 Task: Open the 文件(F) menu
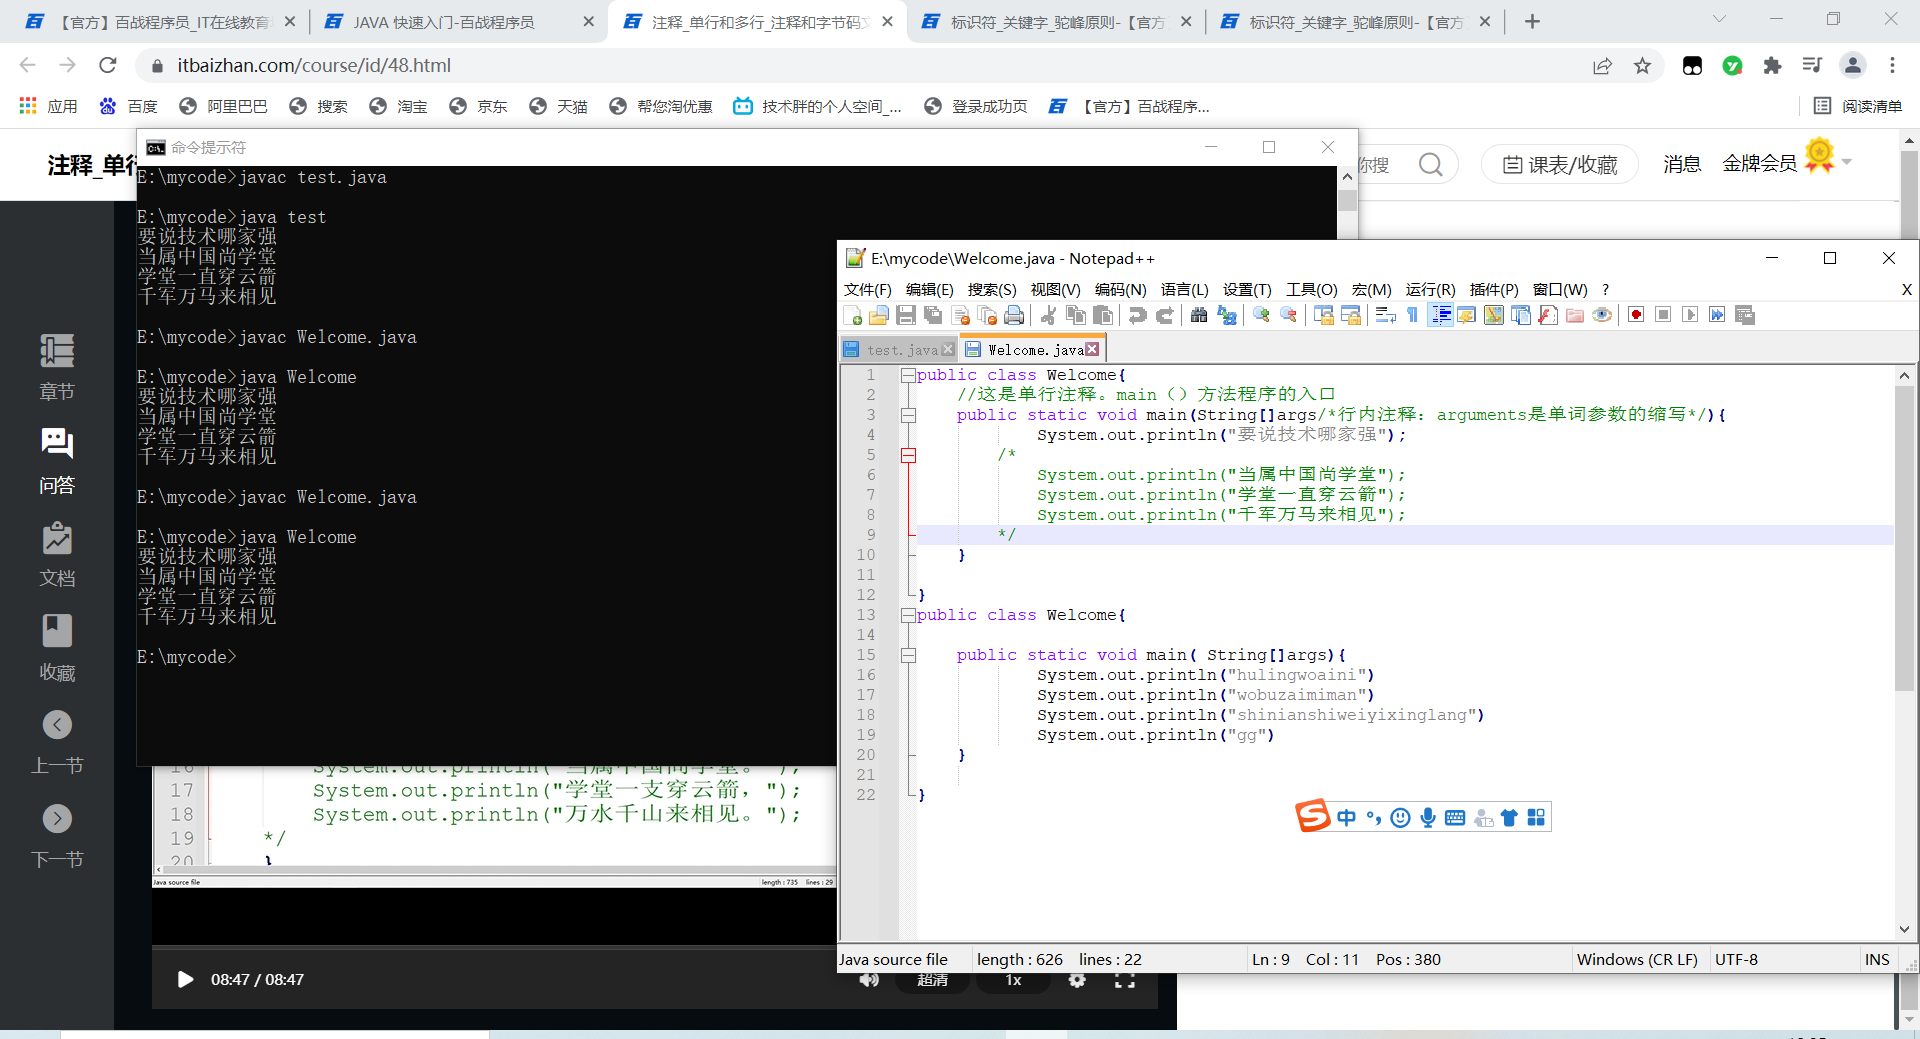click(867, 289)
